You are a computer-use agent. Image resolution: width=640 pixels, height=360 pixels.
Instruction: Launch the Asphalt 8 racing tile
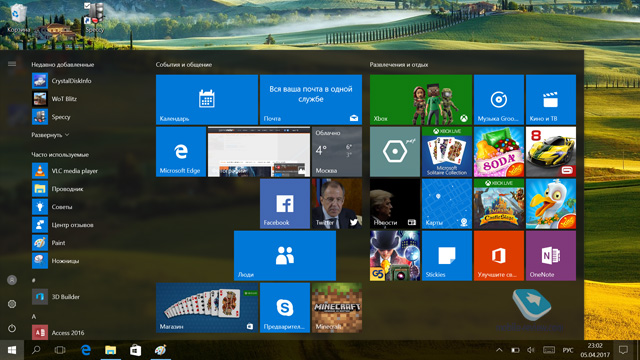tap(551, 151)
